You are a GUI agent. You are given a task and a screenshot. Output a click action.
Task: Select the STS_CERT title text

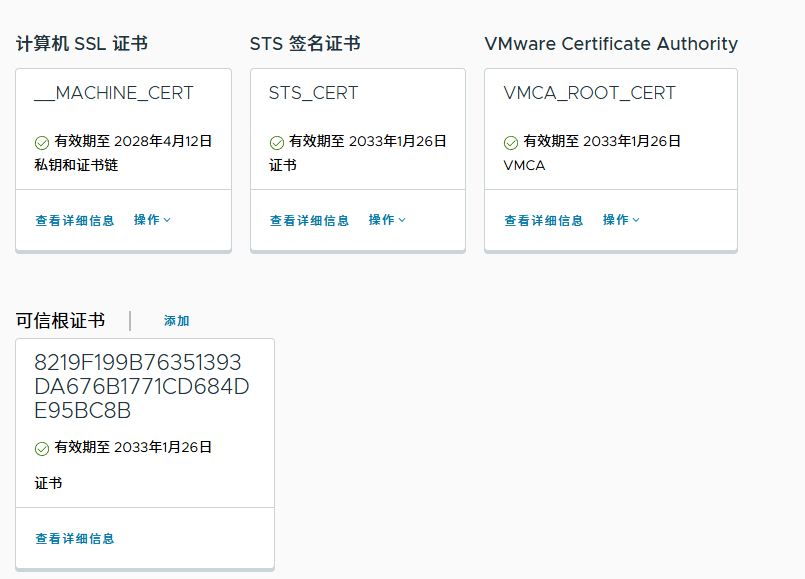(x=313, y=93)
